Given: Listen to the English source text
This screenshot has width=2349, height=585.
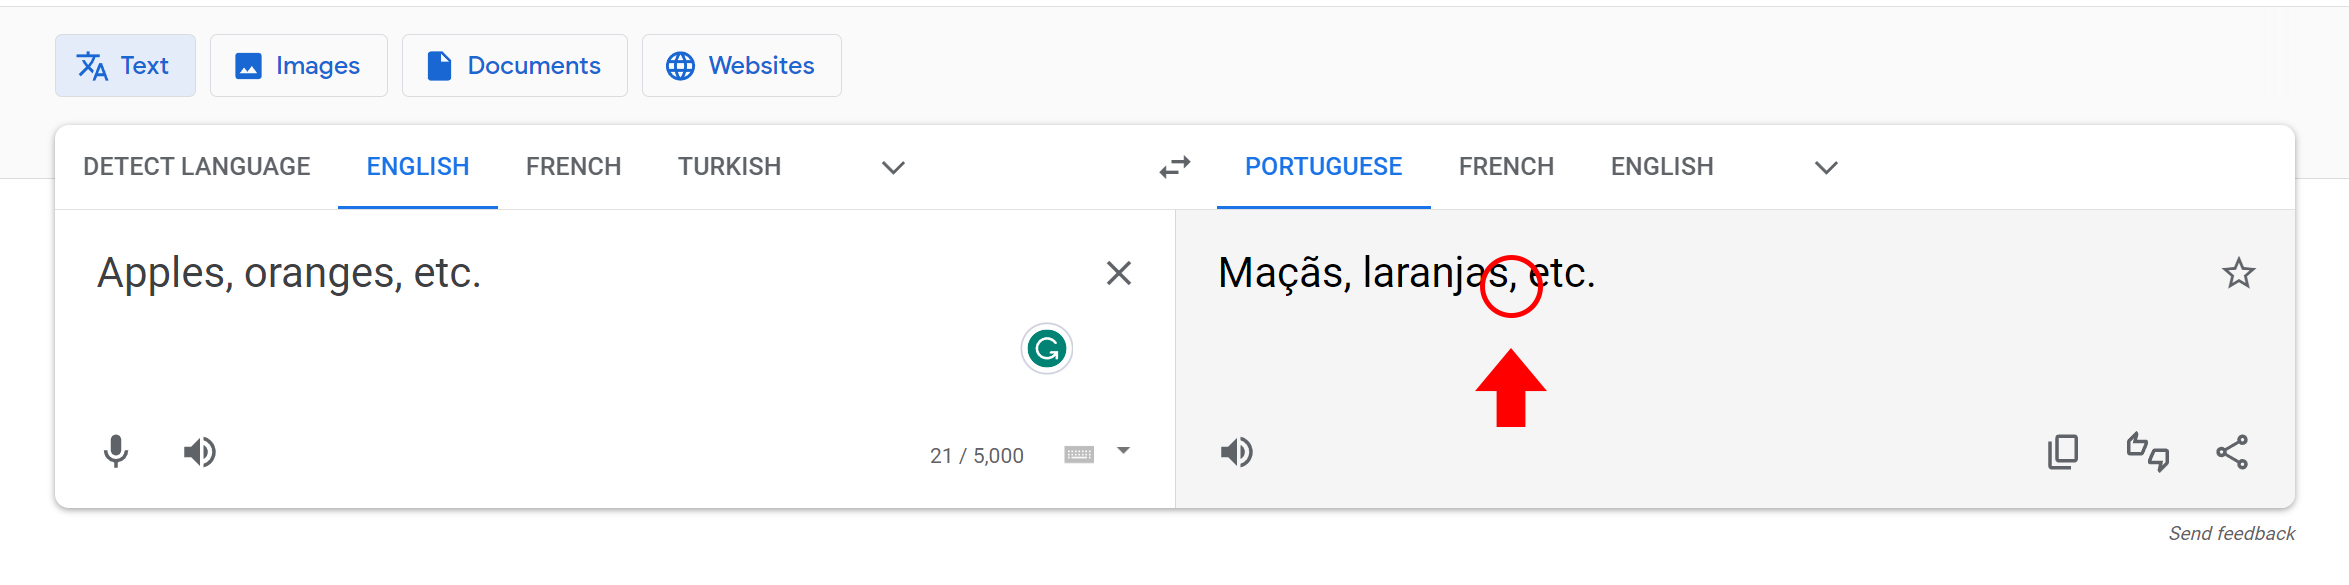Looking at the screenshot, I should [x=199, y=451].
